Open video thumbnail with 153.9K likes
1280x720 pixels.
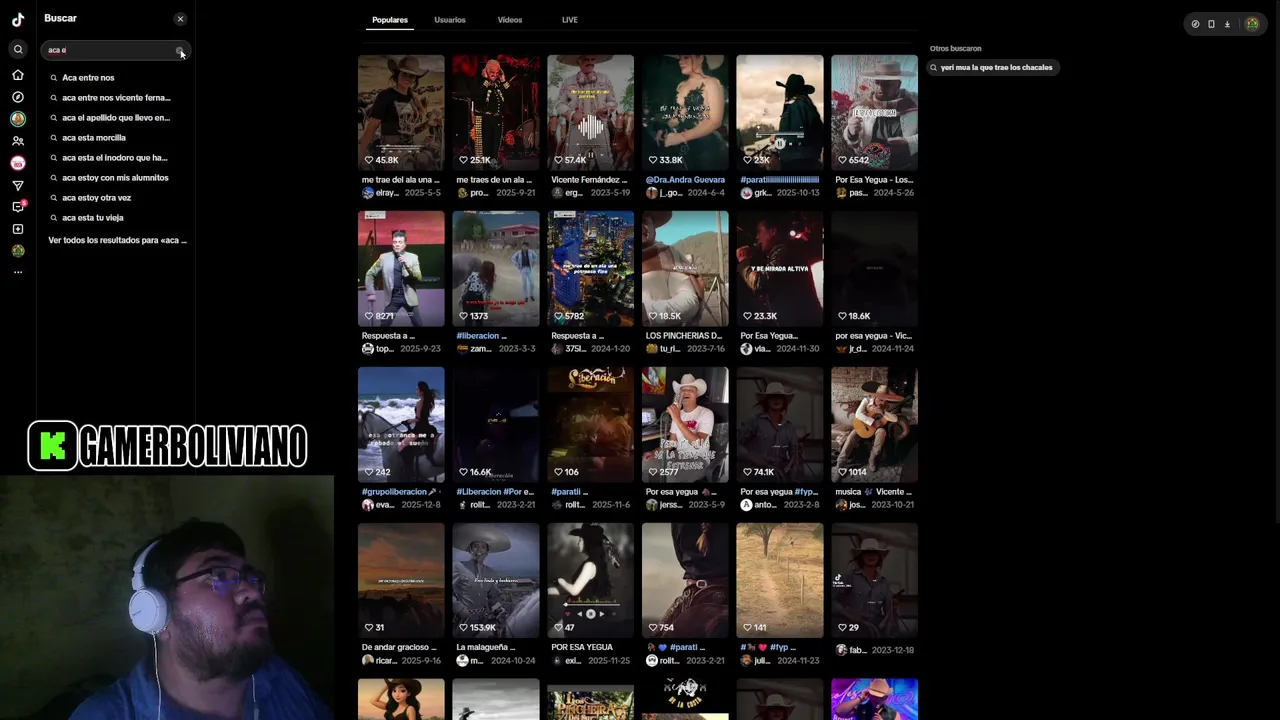[496, 580]
